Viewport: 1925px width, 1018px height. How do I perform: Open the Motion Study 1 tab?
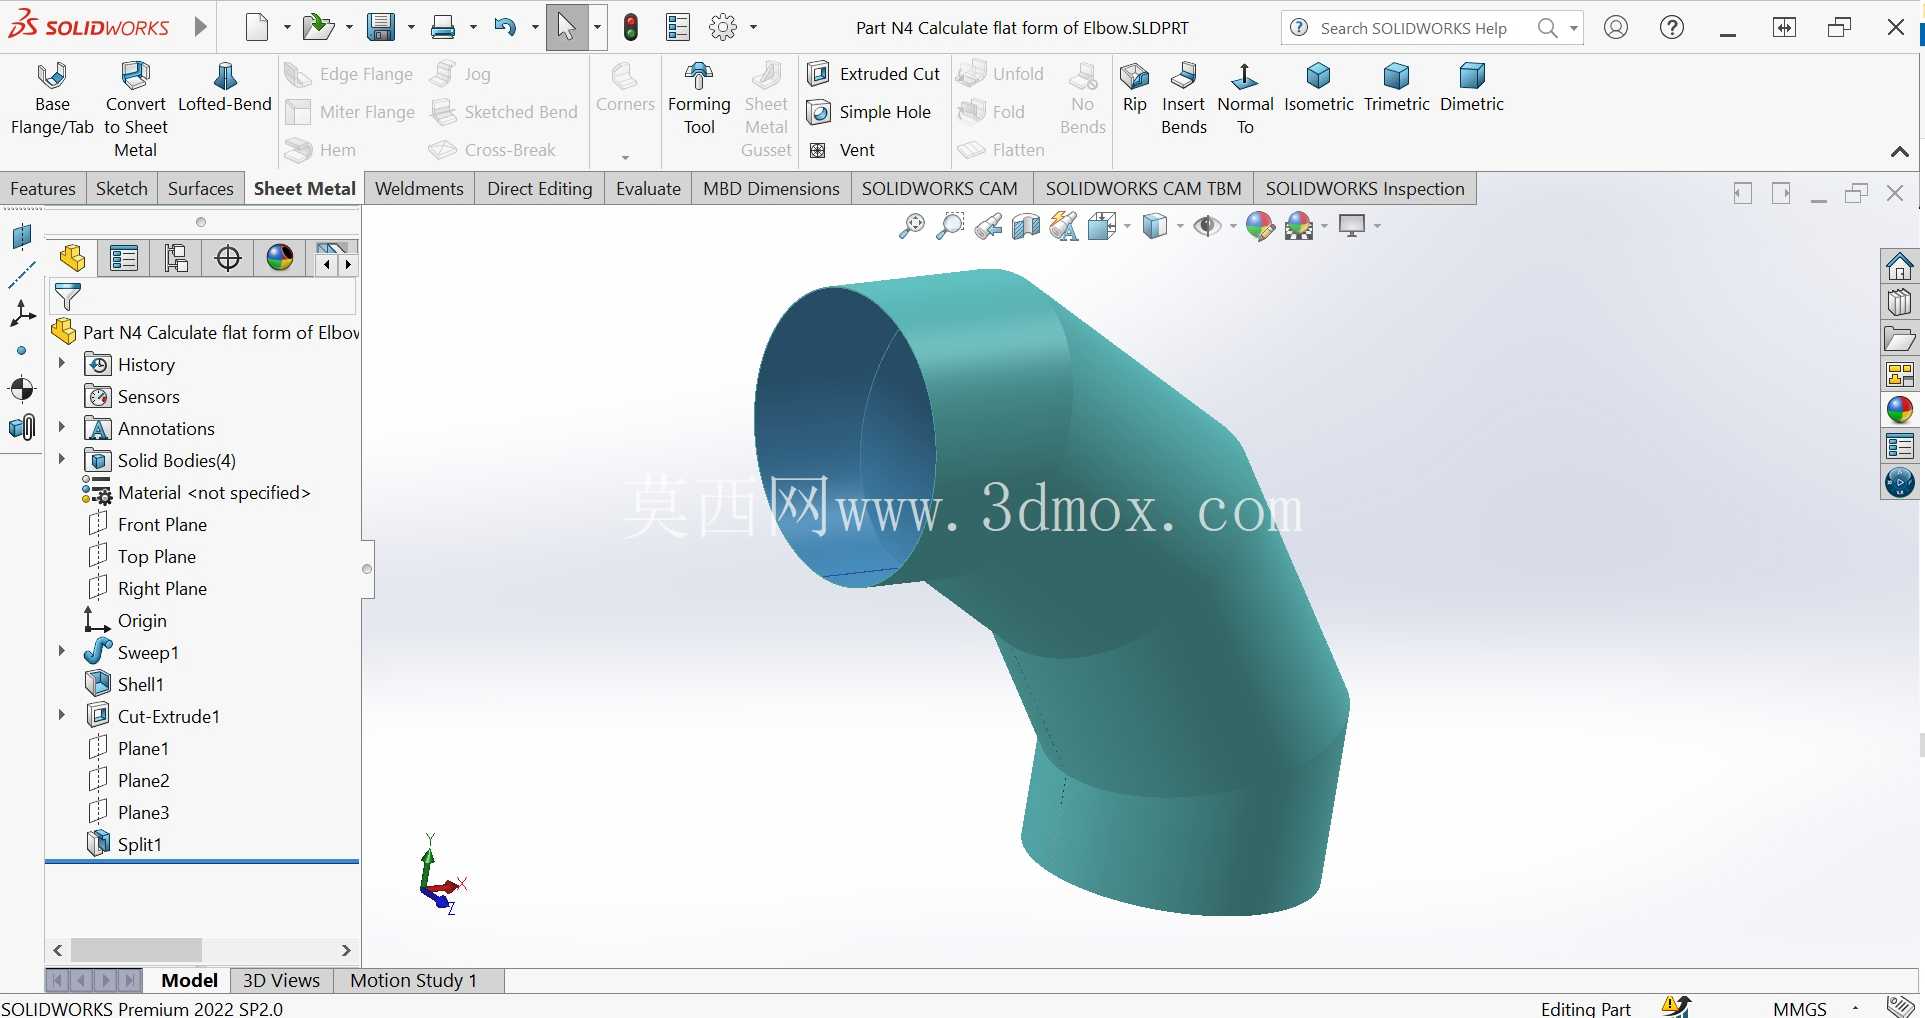(413, 981)
